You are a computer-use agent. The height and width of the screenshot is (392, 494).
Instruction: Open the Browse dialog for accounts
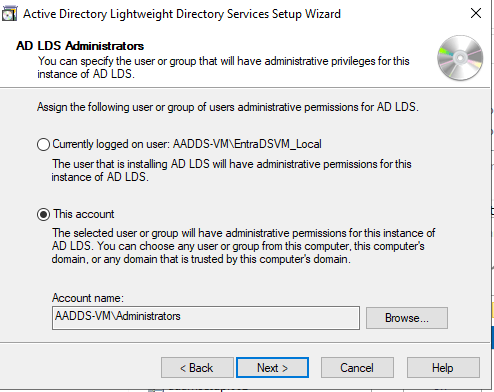click(407, 318)
